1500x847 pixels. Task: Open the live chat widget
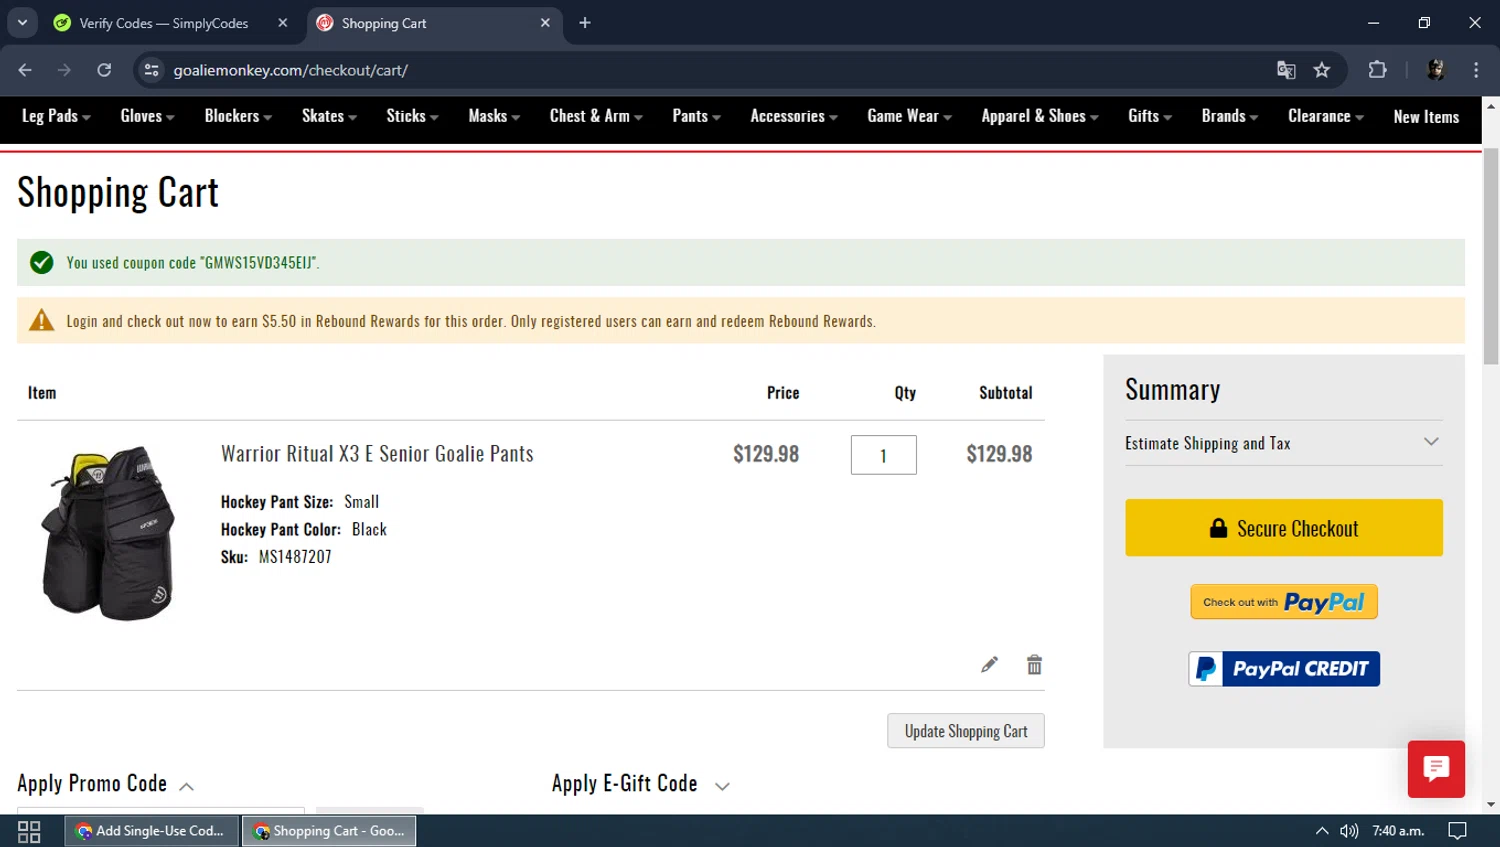click(1436, 769)
